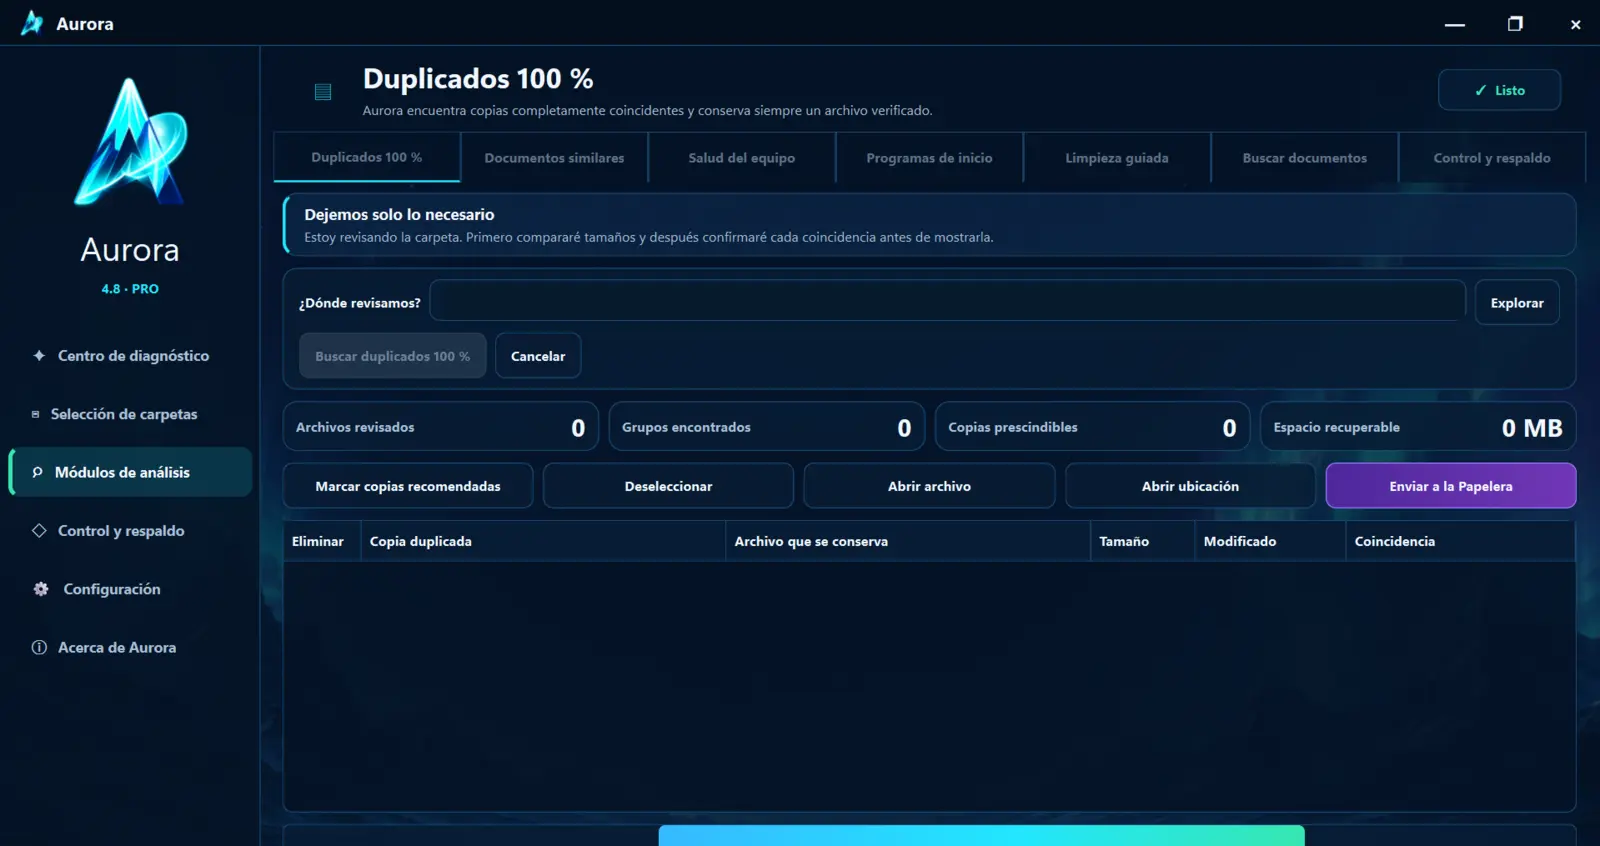
Task: Go to Selección de carpetas
Action: click(x=130, y=414)
